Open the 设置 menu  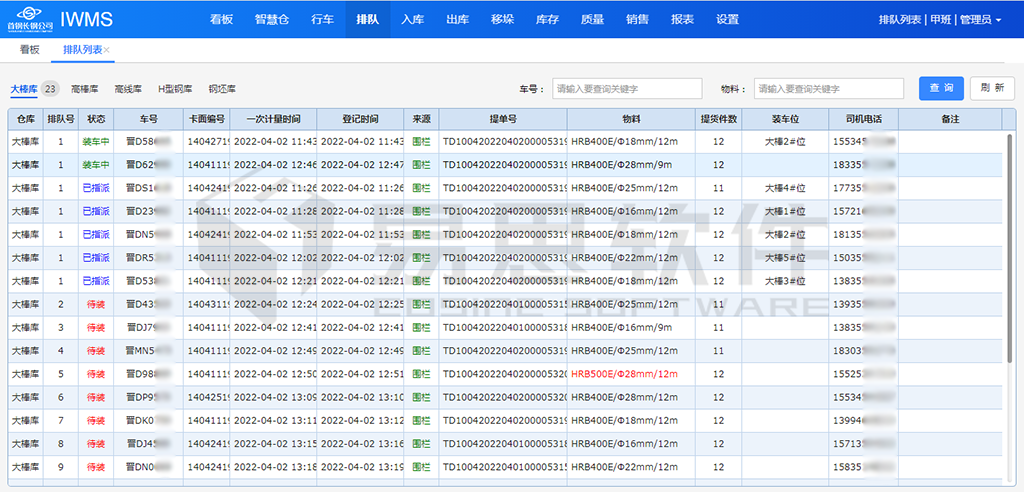point(727,20)
